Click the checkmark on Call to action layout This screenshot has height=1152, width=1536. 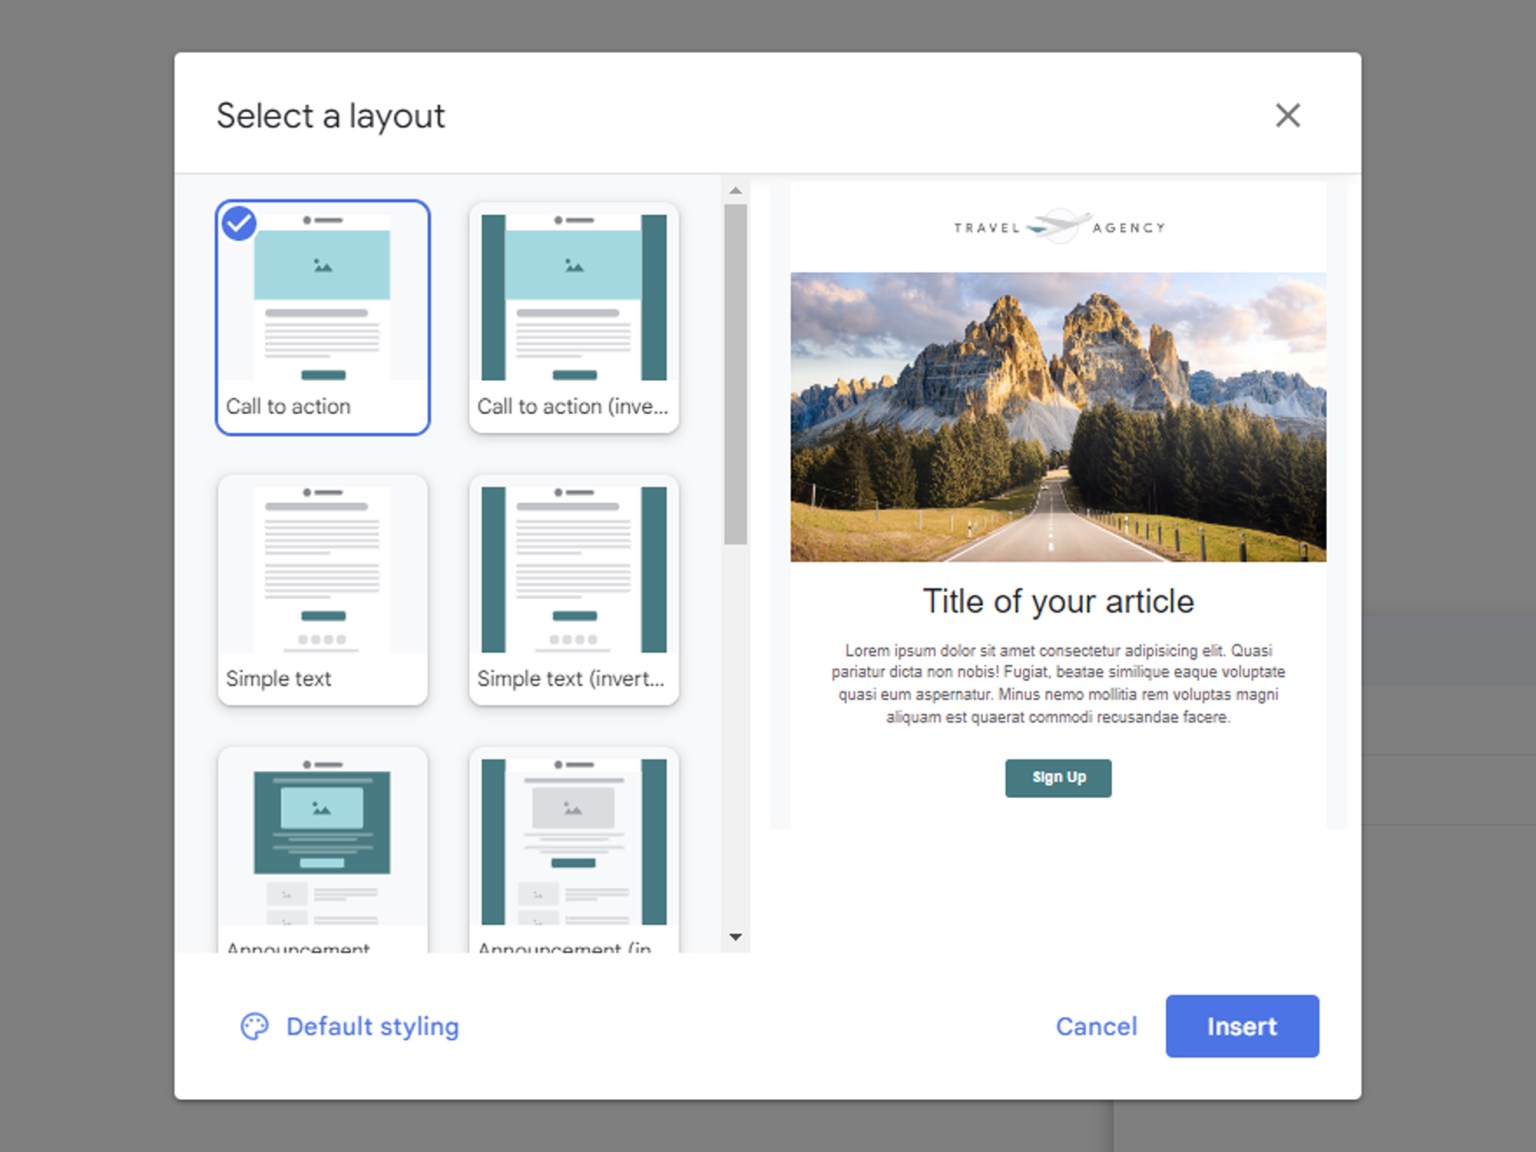coord(238,224)
